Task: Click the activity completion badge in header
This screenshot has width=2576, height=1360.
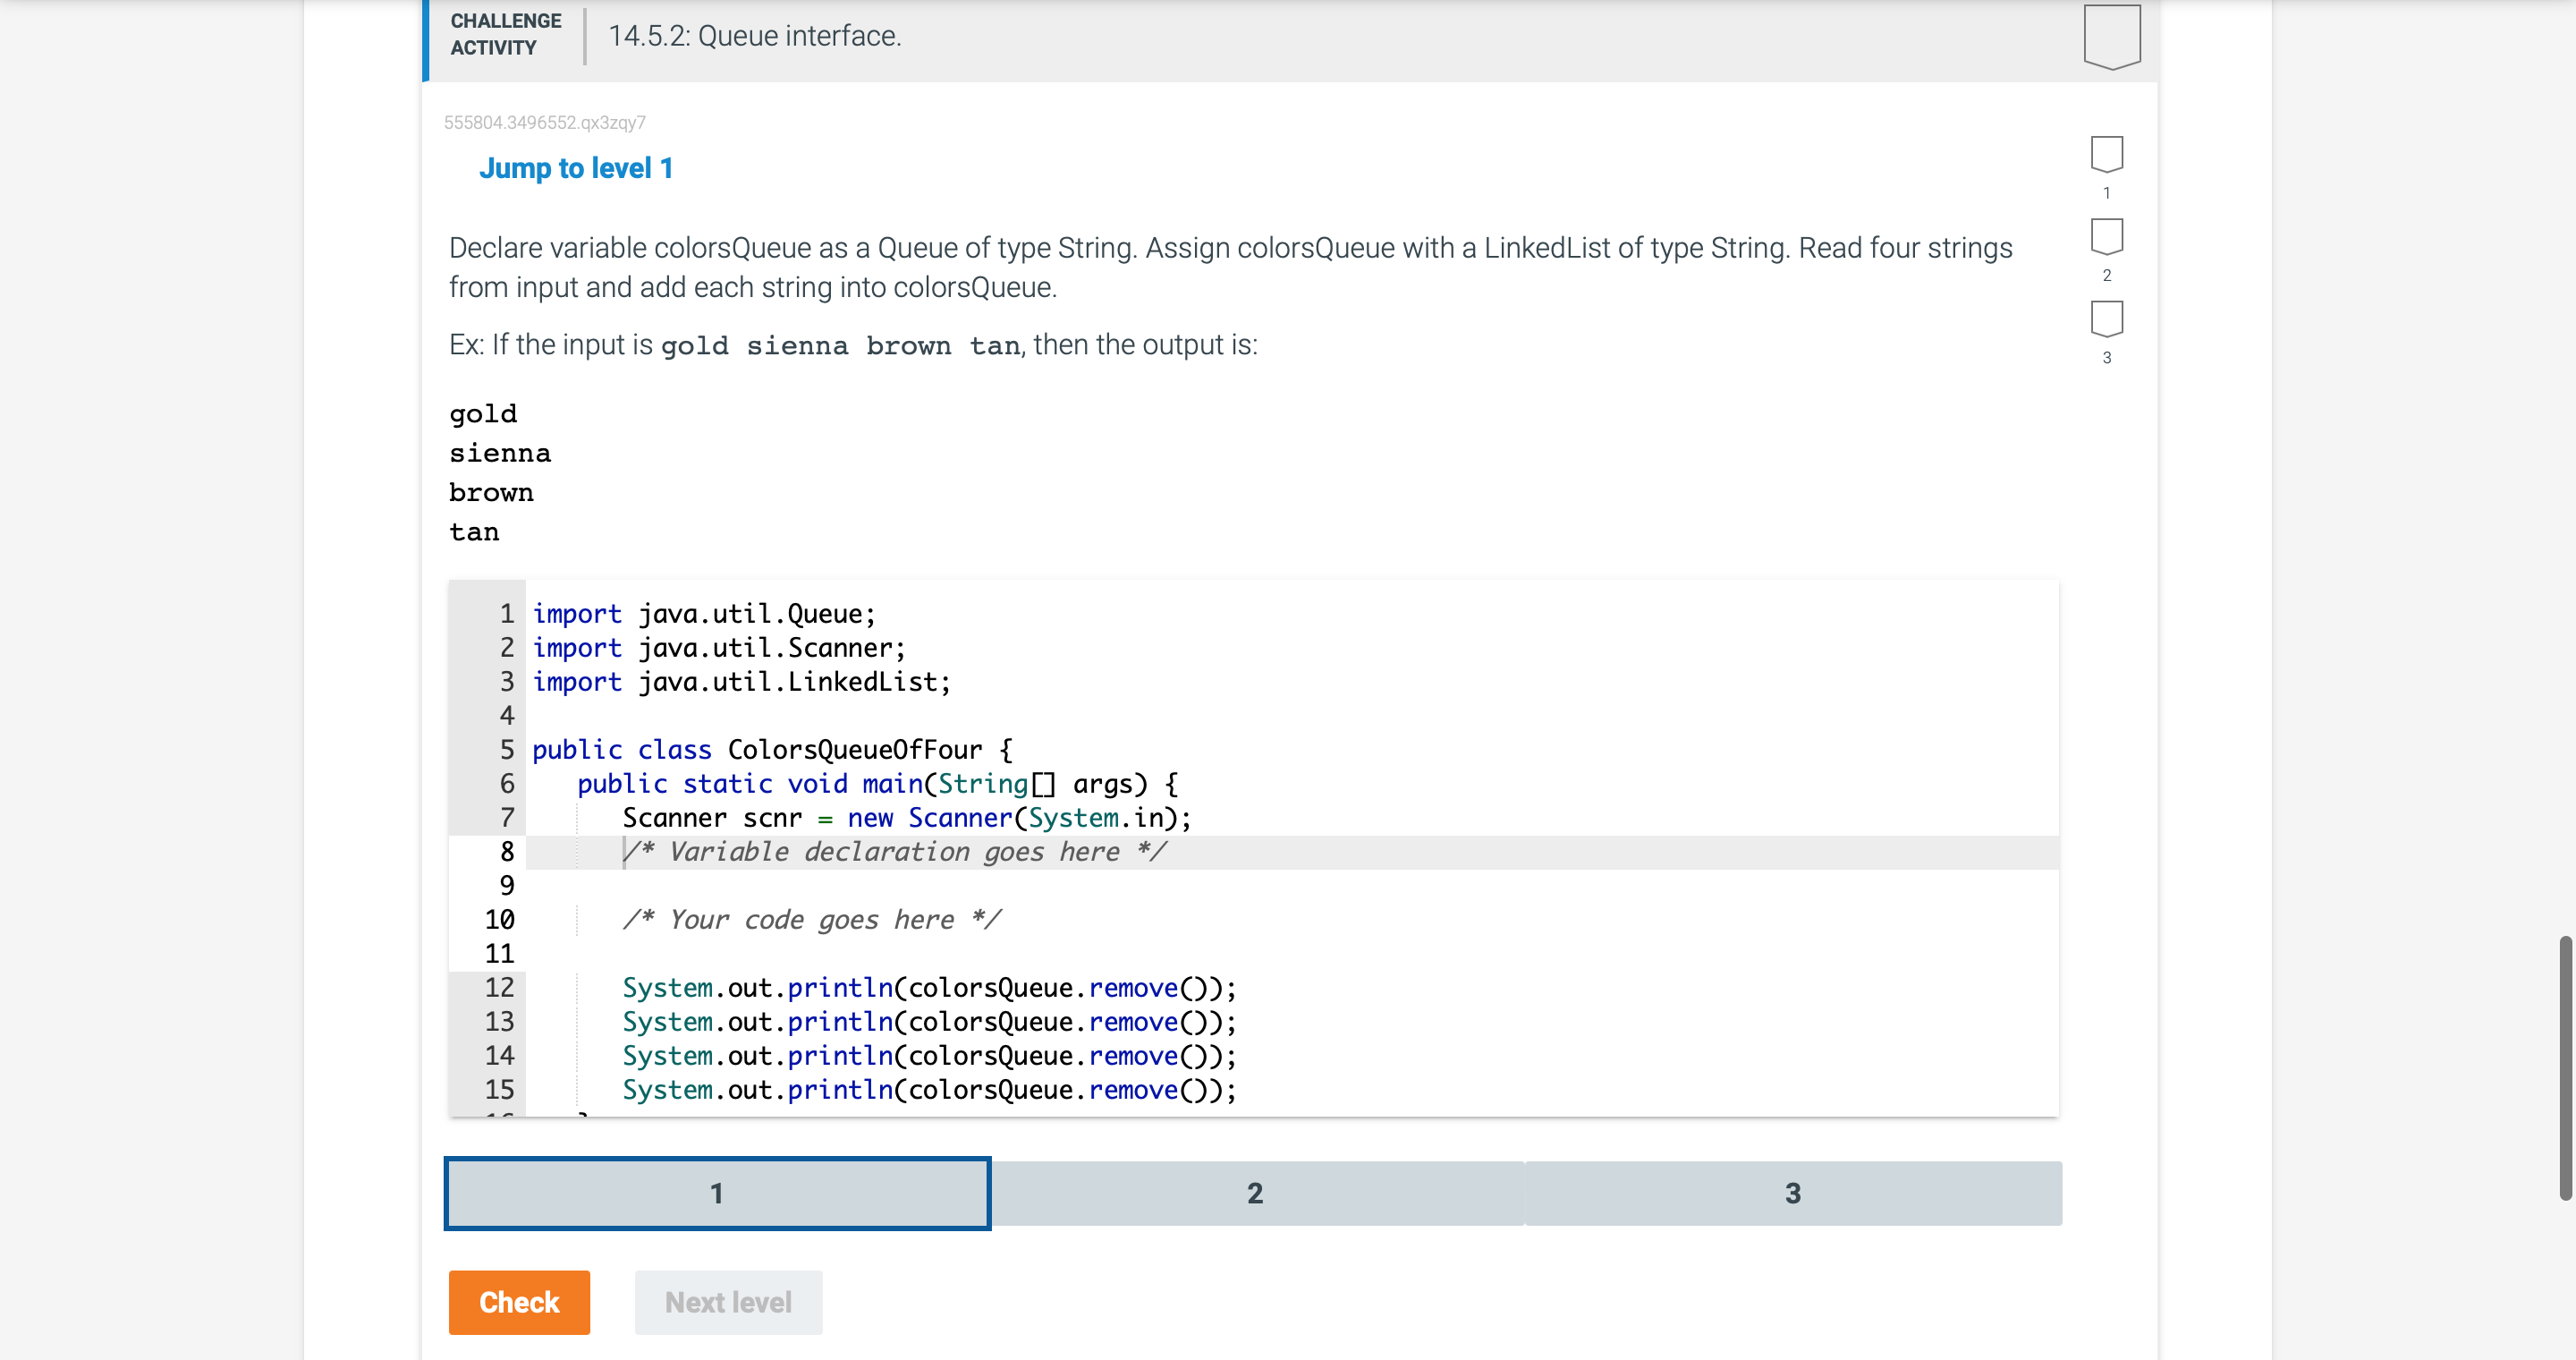Action: (2111, 36)
